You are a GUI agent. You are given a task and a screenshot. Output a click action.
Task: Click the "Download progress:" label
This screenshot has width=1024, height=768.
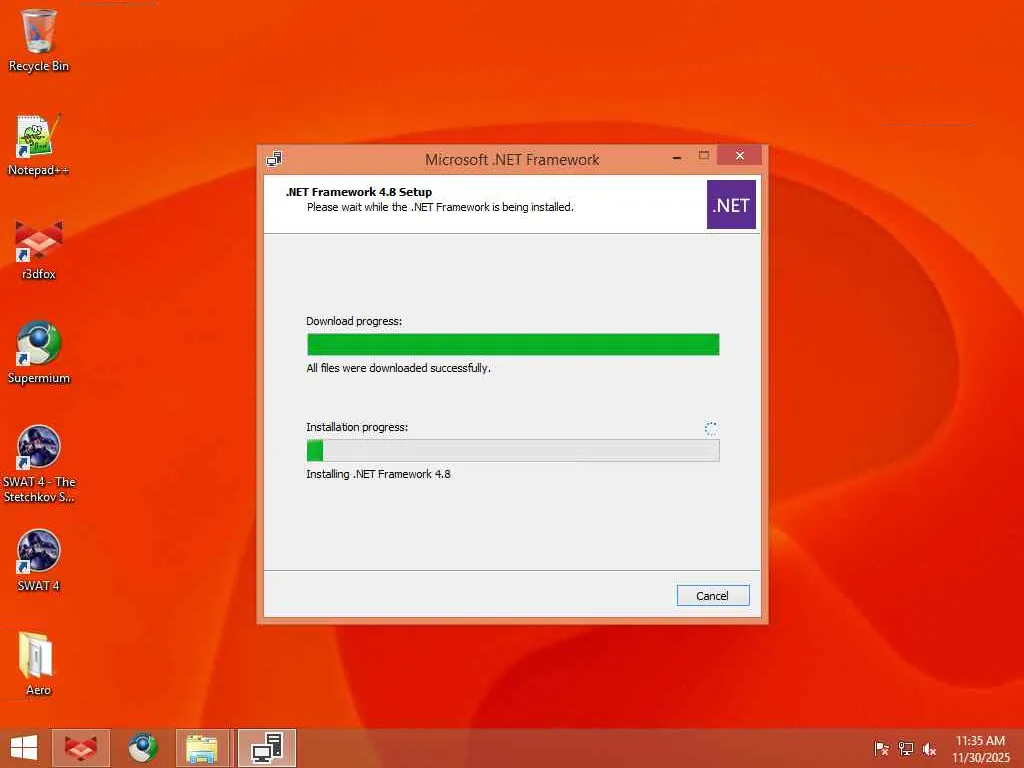354,321
